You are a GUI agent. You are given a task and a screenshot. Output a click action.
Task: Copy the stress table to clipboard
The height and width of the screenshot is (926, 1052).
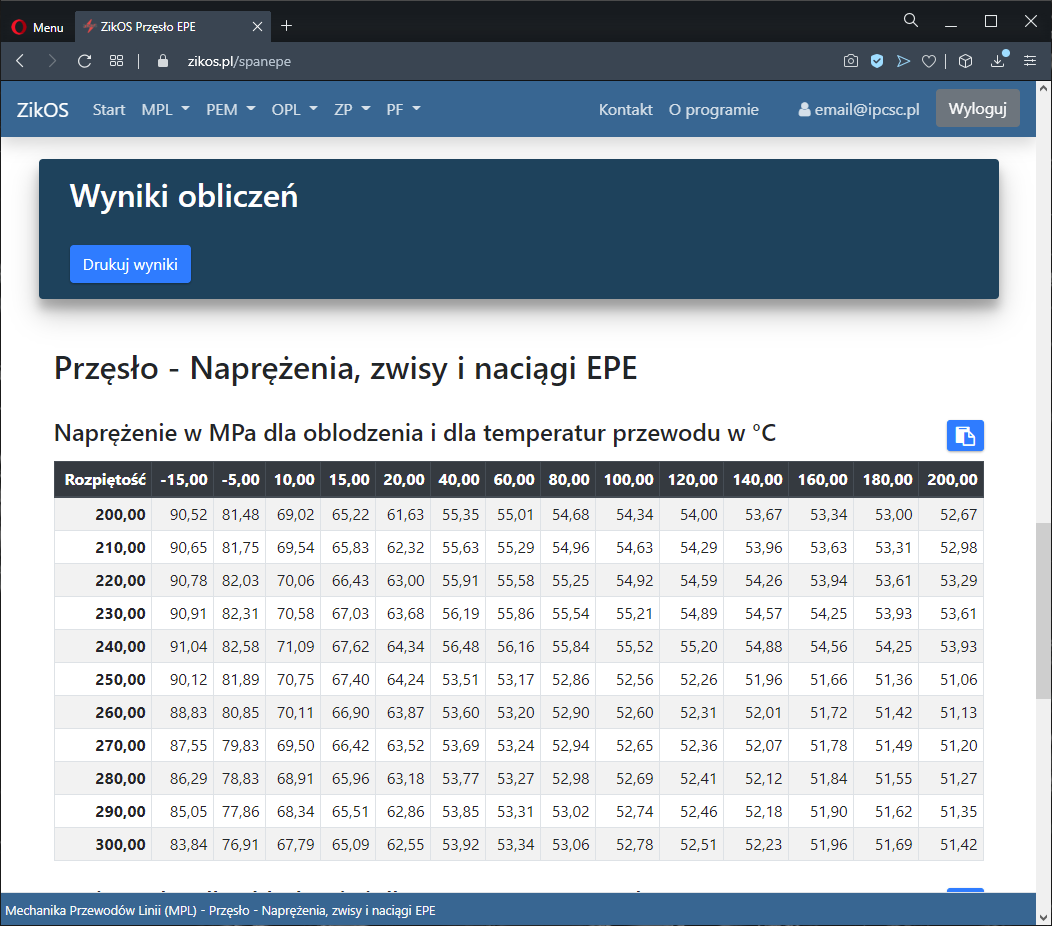[x=965, y=435]
